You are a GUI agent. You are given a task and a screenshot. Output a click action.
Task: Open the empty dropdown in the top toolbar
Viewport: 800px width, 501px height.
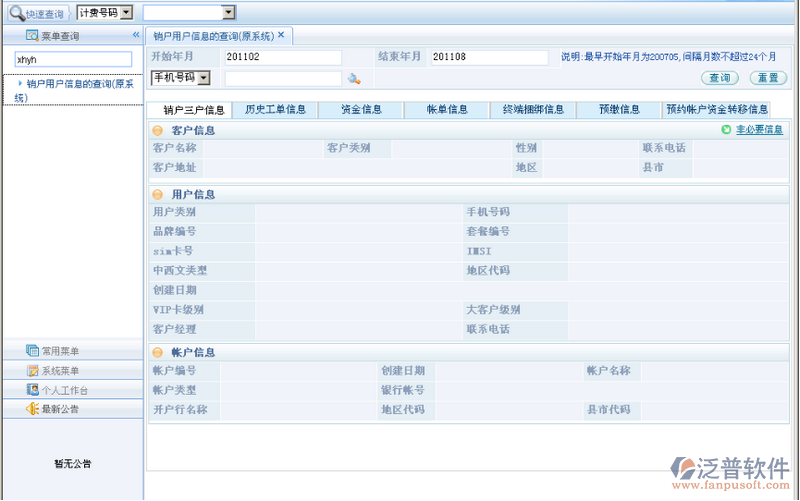tap(228, 13)
